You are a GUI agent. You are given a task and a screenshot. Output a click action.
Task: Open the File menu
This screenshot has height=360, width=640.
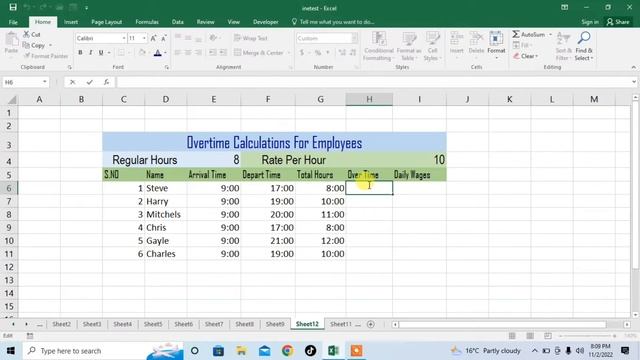coord(13,22)
